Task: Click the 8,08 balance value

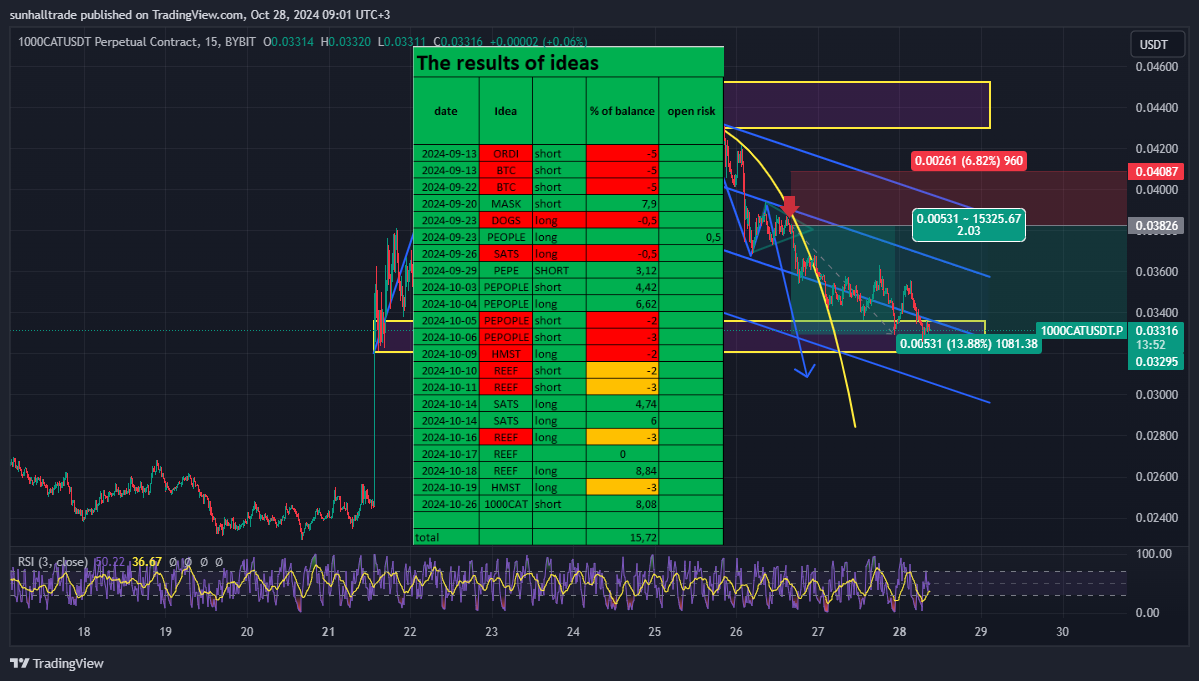Action: tap(646, 504)
